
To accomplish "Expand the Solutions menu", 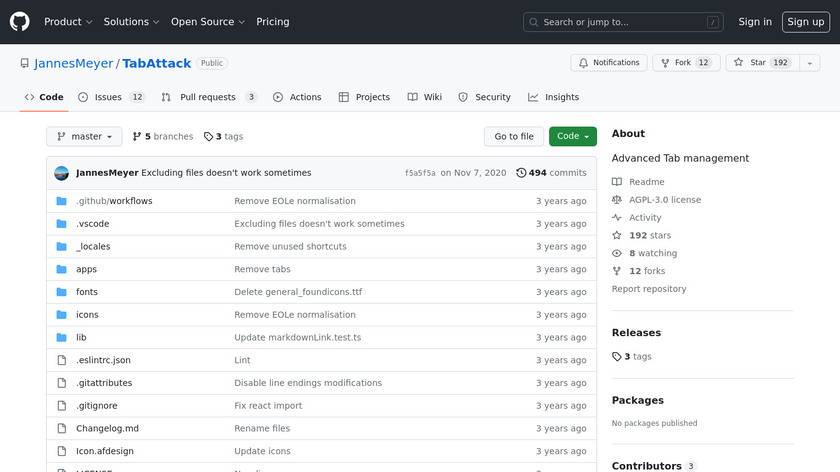I will (131, 22).
